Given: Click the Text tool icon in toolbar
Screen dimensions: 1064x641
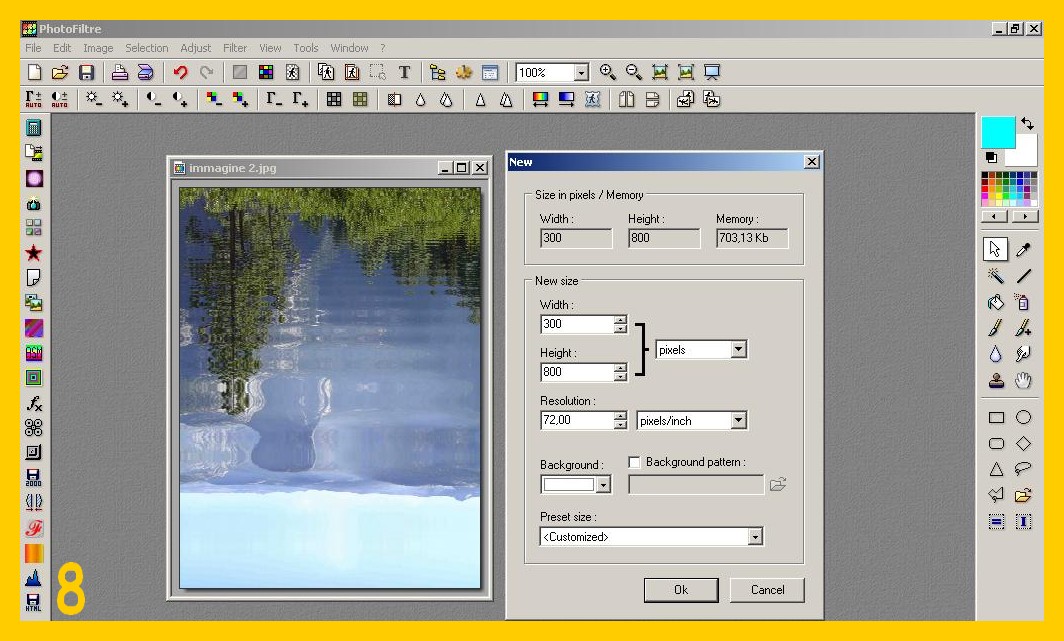Looking at the screenshot, I should pos(405,72).
